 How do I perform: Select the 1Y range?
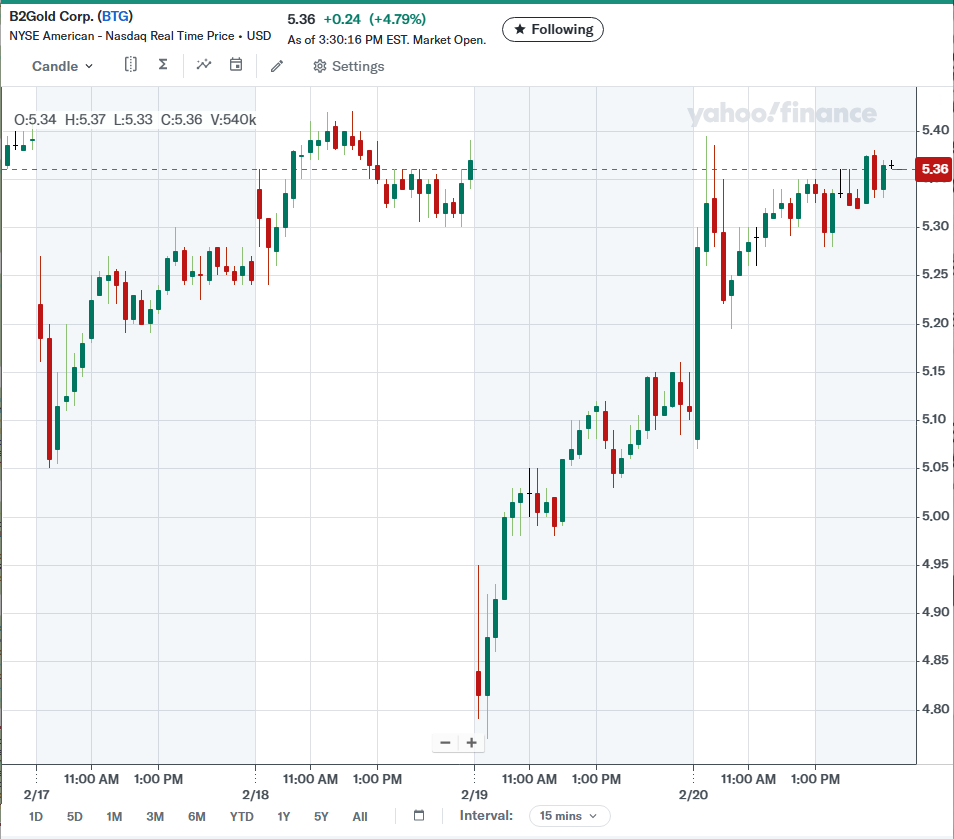(x=284, y=816)
